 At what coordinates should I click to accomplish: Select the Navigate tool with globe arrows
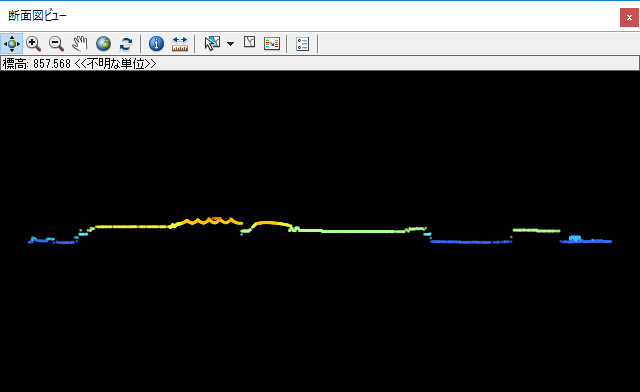11,43
